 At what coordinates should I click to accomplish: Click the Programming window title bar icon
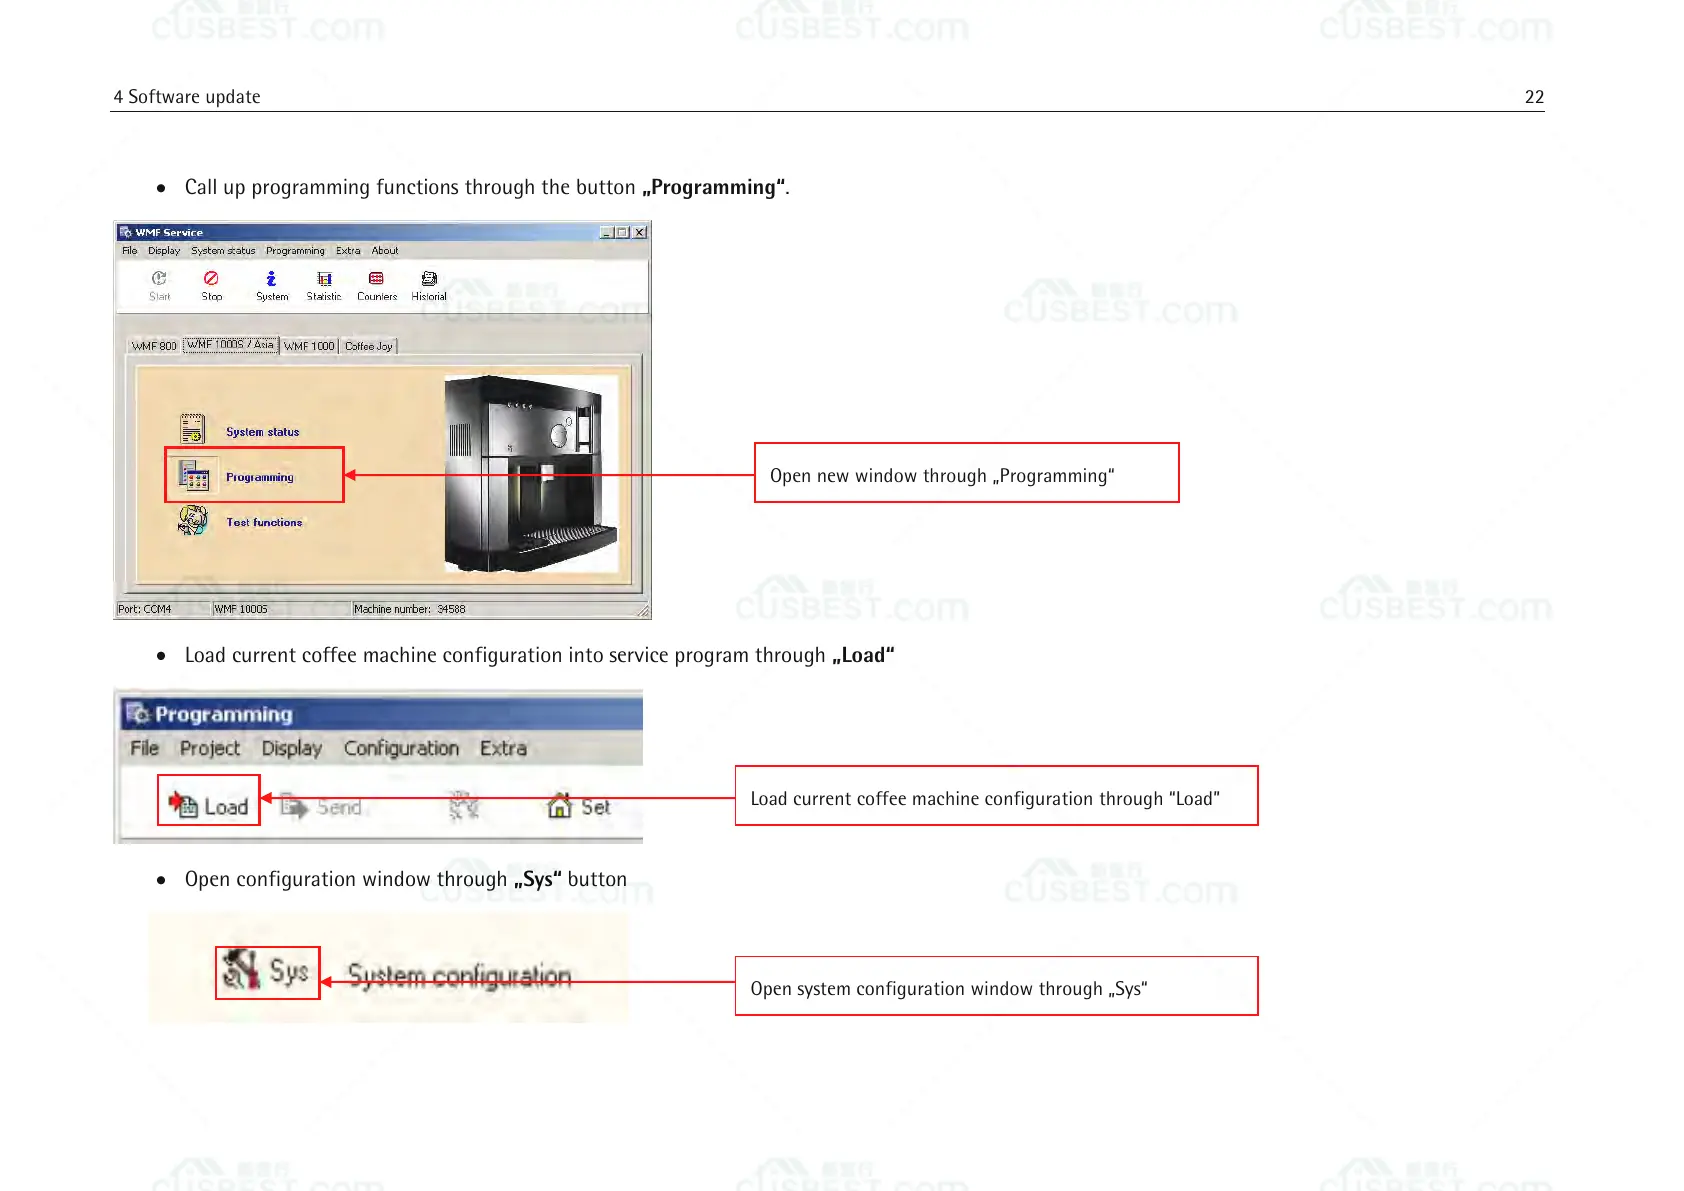[x=139, y=714]
